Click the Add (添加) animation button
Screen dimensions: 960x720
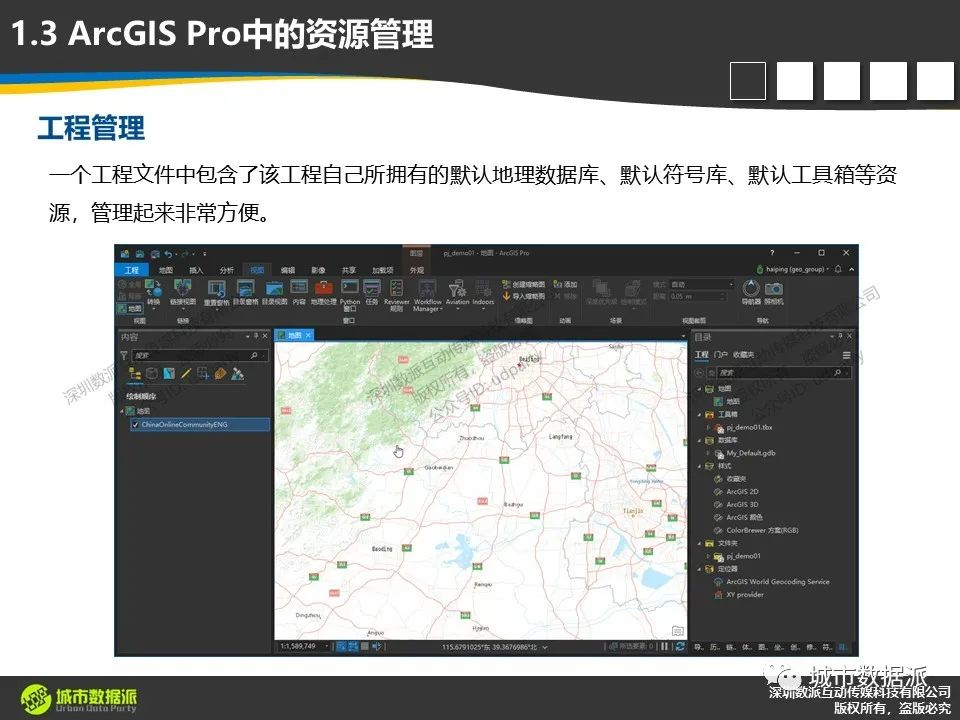[566, 284]
